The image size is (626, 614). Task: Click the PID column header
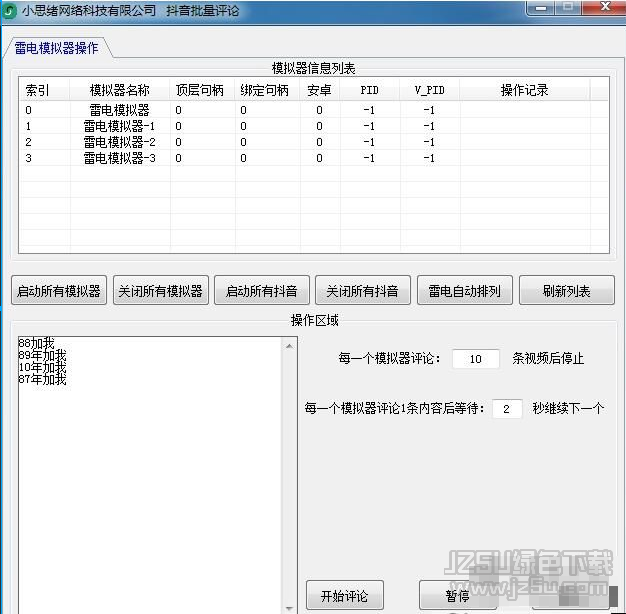(x=370, y=90)
